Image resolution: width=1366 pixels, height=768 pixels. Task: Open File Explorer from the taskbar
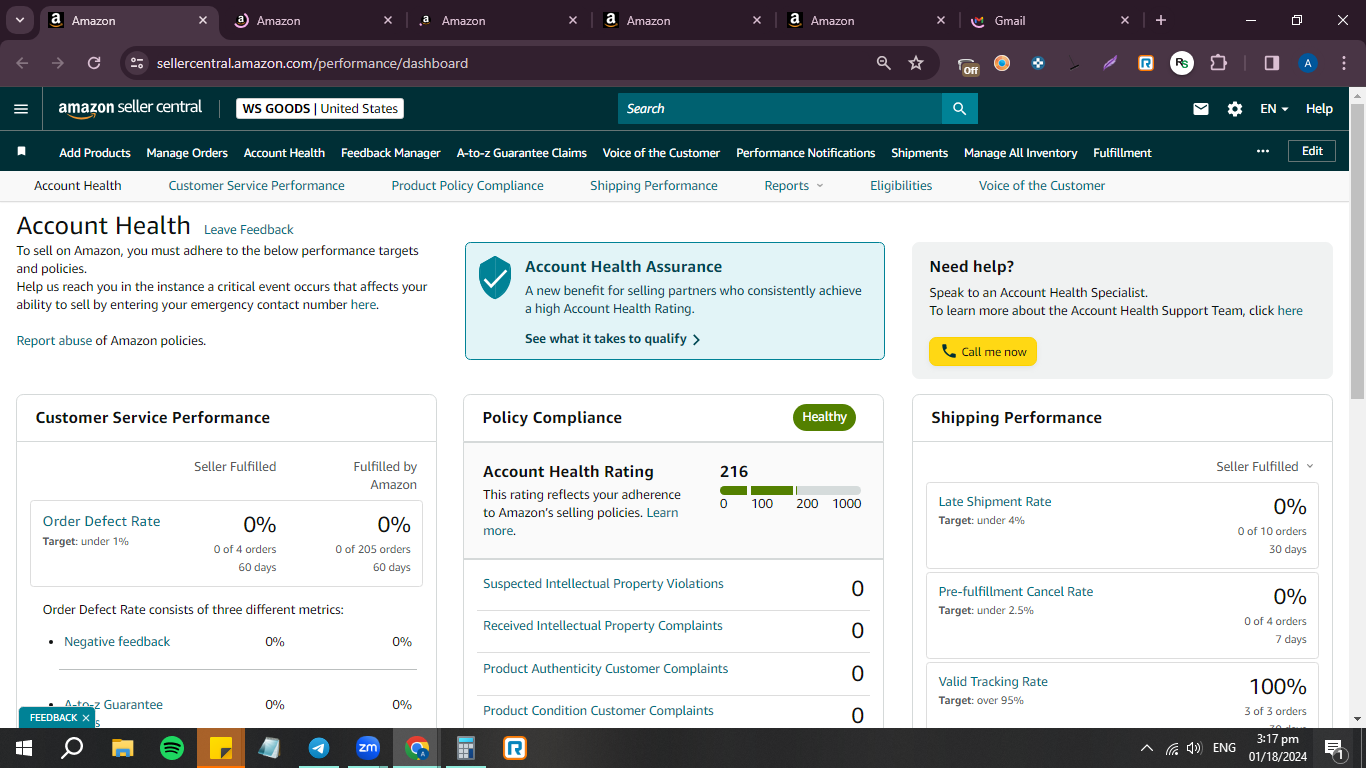(x=123, y=748)
